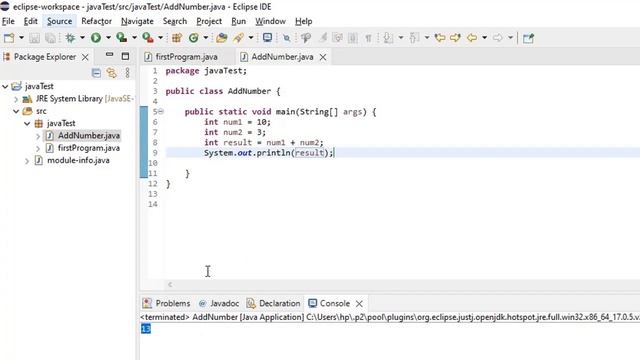This screenshot has height=360, width=640.
Task: Toggle Skip All Breakpoints
Action: [x=287, y=38]
